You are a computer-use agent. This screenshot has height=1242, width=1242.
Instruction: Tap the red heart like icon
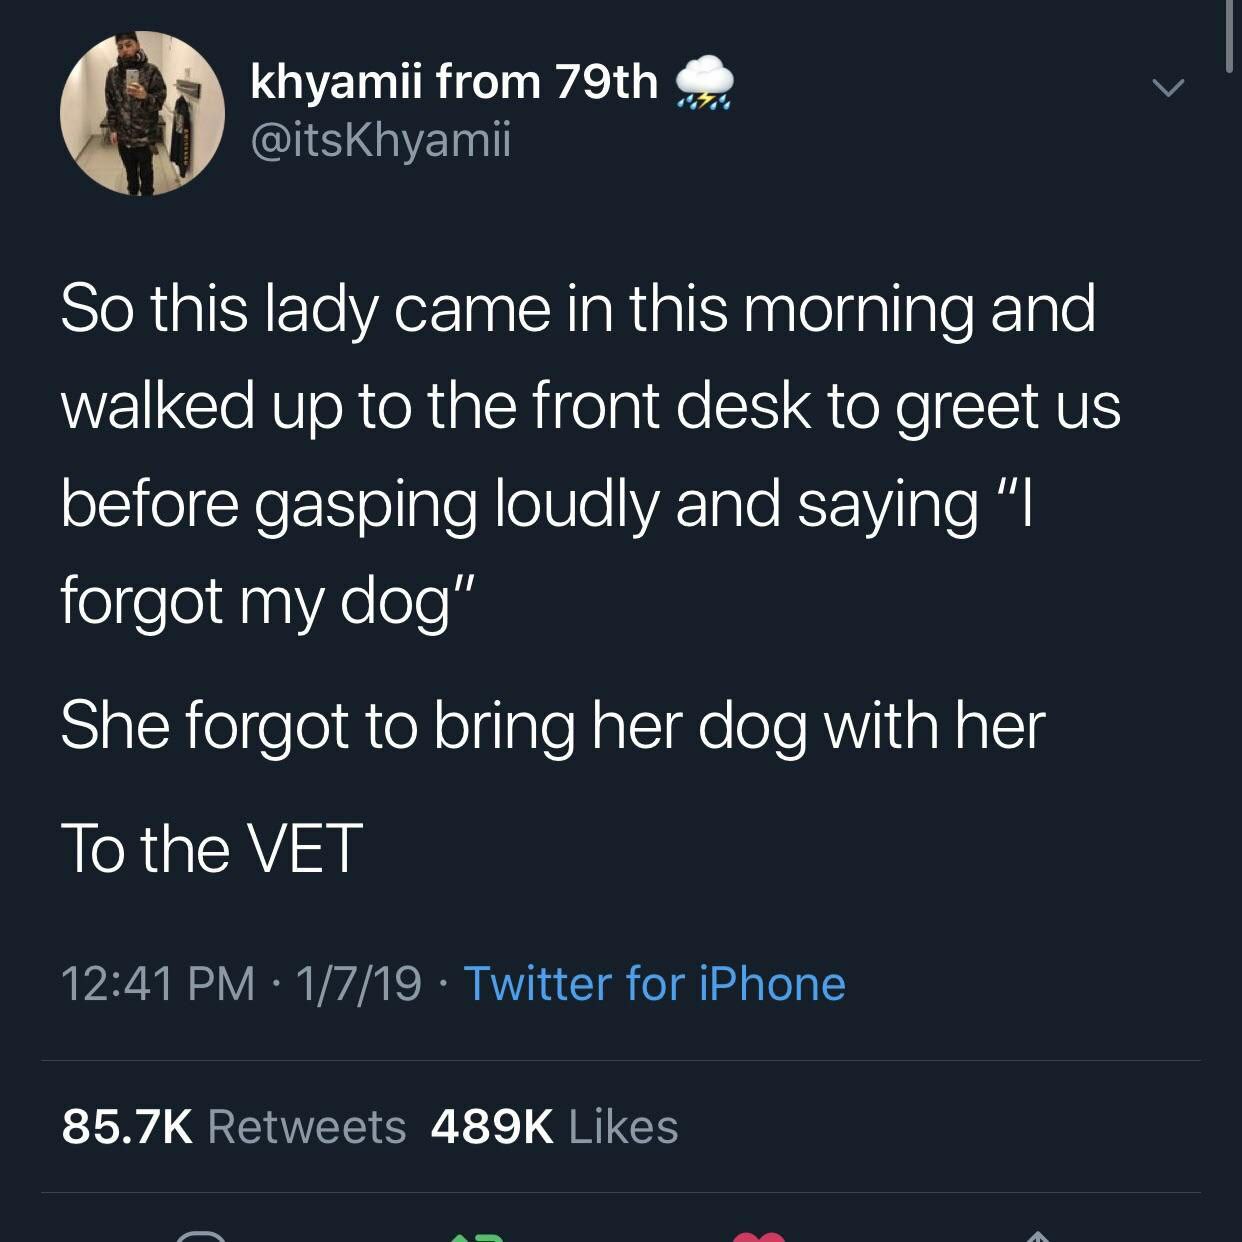coord(759,1237)
